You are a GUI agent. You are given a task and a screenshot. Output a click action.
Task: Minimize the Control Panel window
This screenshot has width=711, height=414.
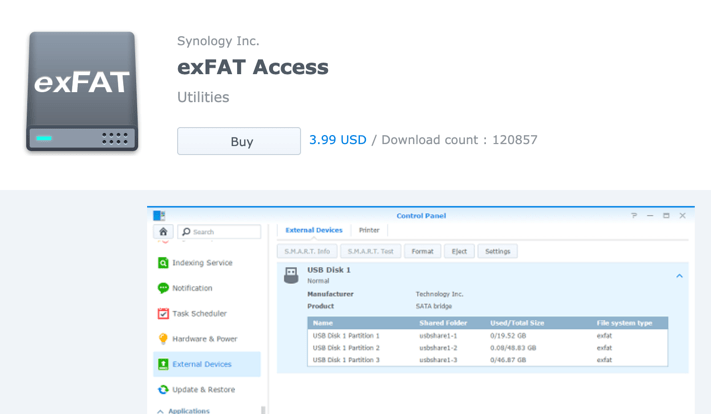[650, 215]
